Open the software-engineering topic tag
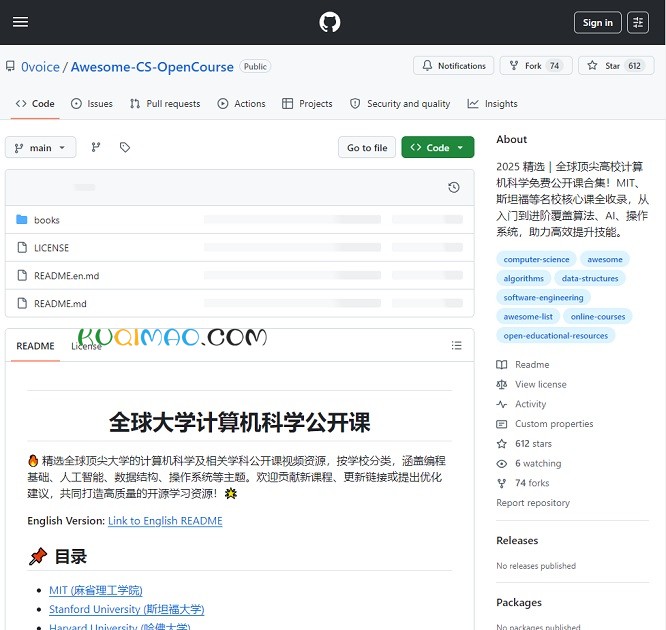The width and height of the screenshot is (666, 630). (x=543, y=297)
